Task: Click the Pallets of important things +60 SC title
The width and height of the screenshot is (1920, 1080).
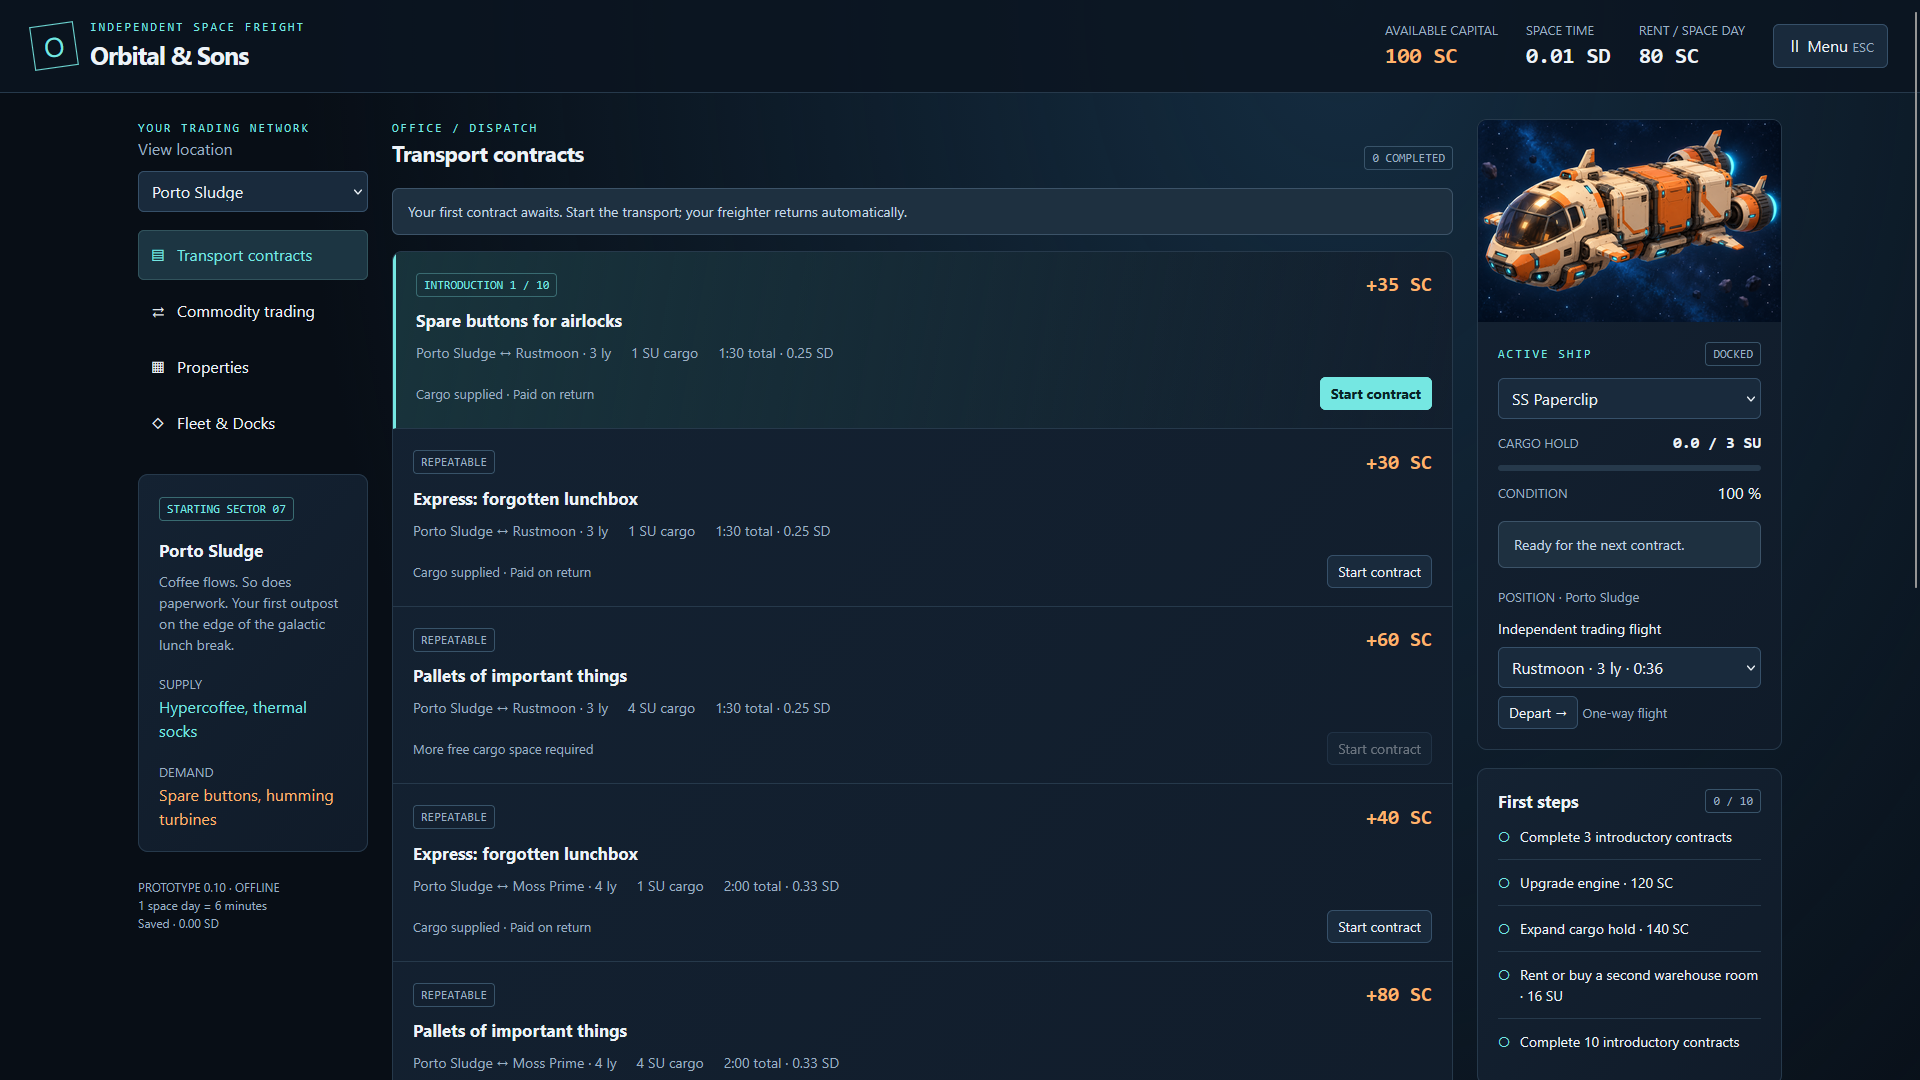Action: [x=520, y=676]
